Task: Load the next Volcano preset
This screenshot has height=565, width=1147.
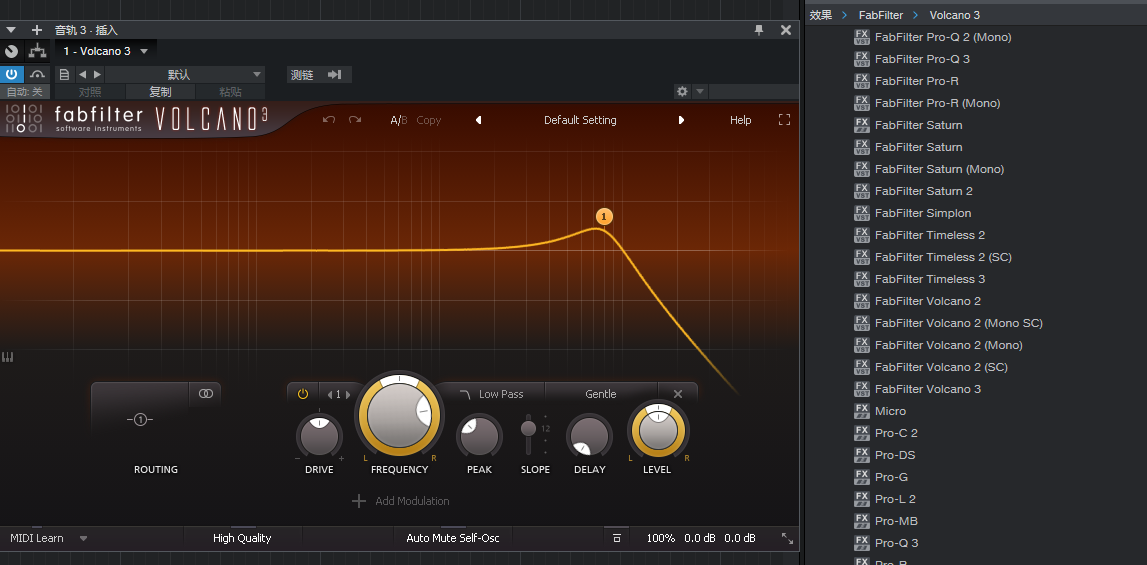Action: (x=681, y=120)
